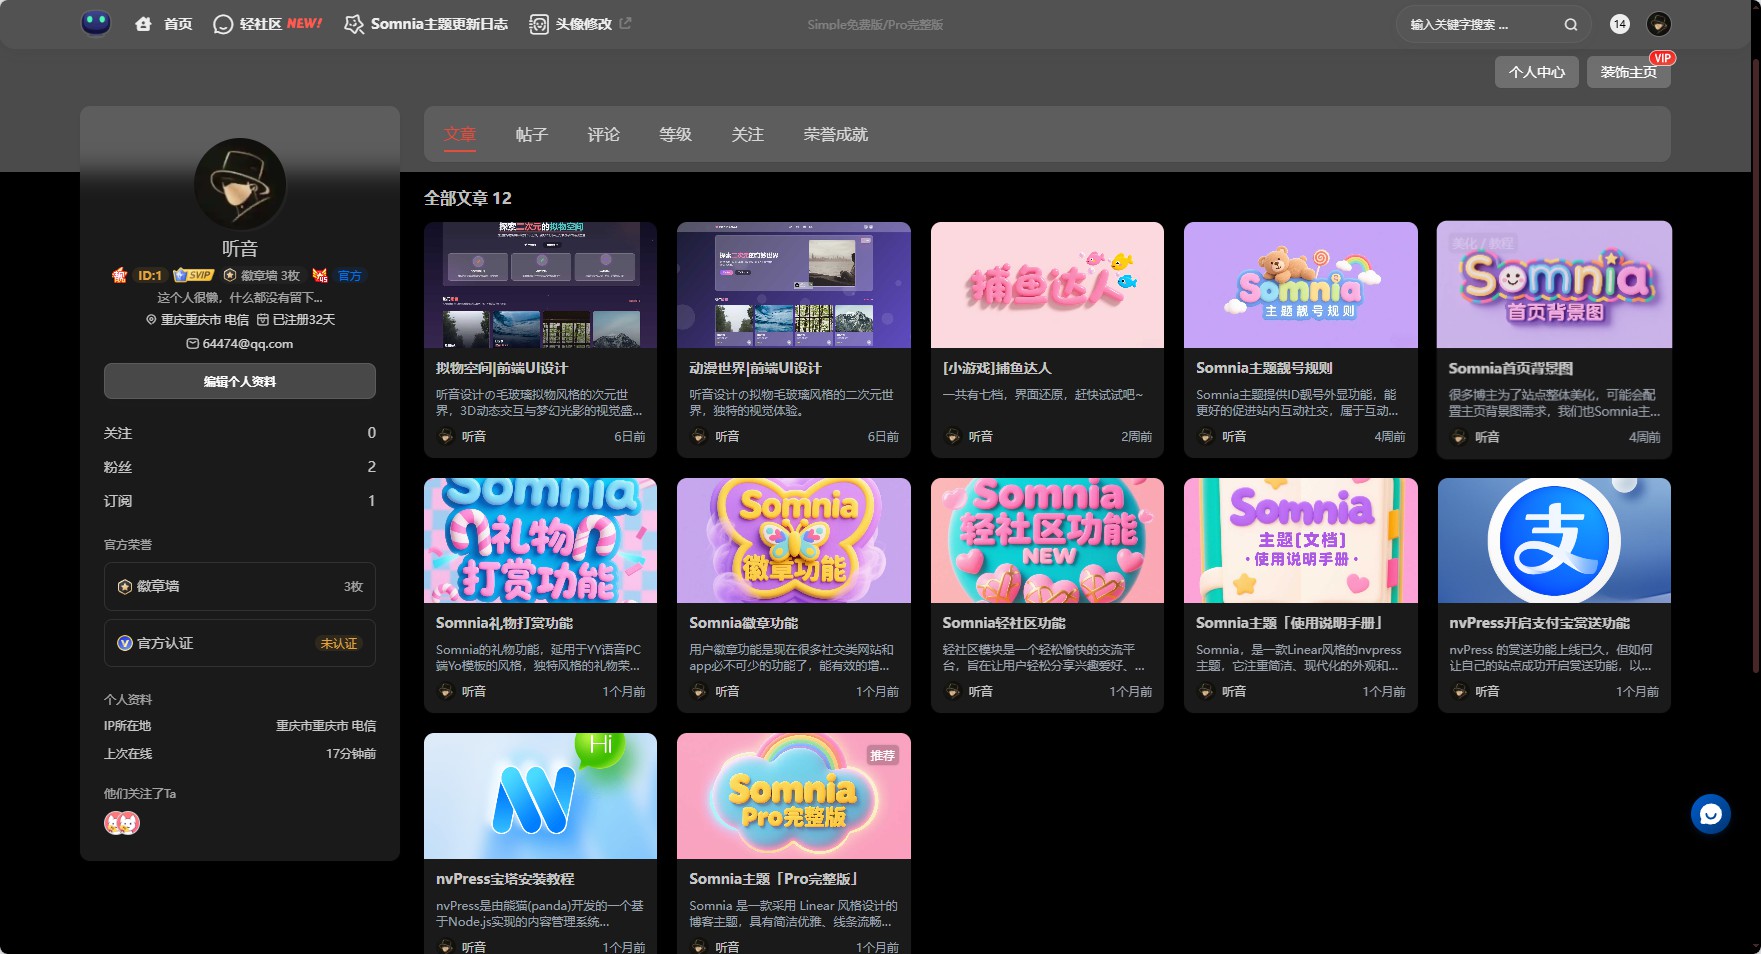The image size is (1761, 954).
Task: Open the 徽章墙 honor row
Action: tap(240, 586)
